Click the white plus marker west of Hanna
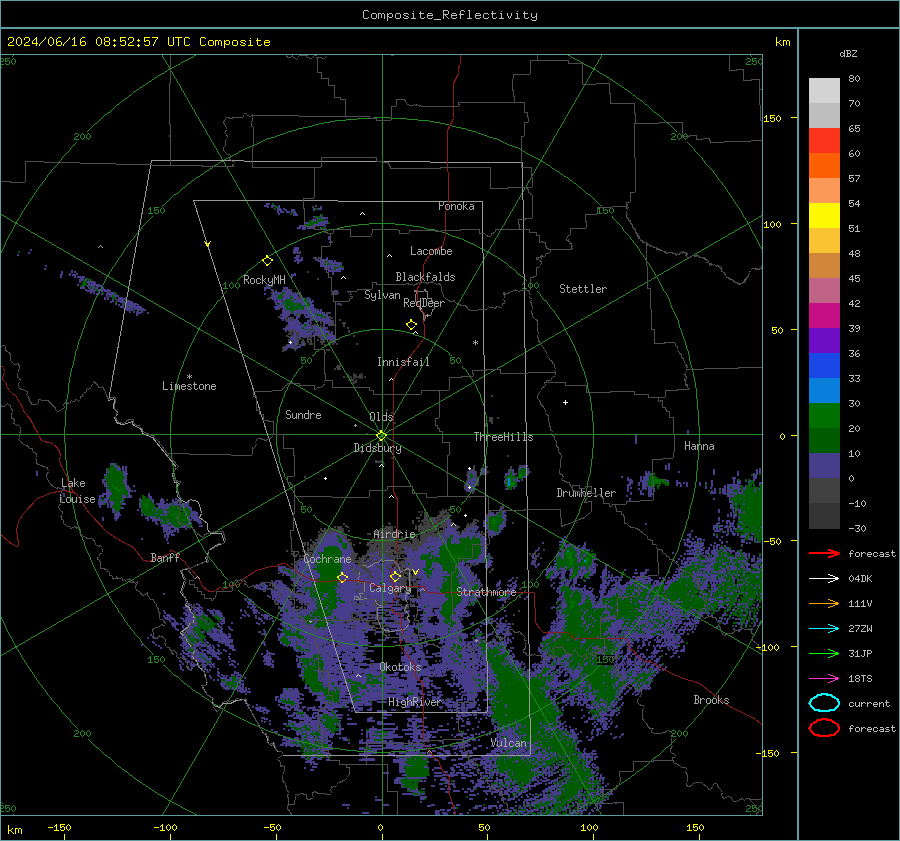The height and width of the screenshot is (841, 900). (x=565, y=402)
